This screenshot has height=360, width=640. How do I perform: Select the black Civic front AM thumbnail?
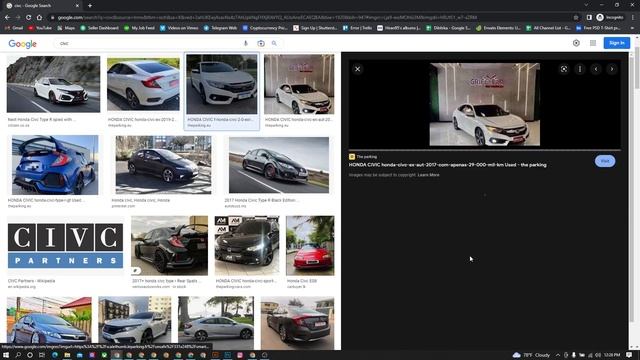click(247, 246)
